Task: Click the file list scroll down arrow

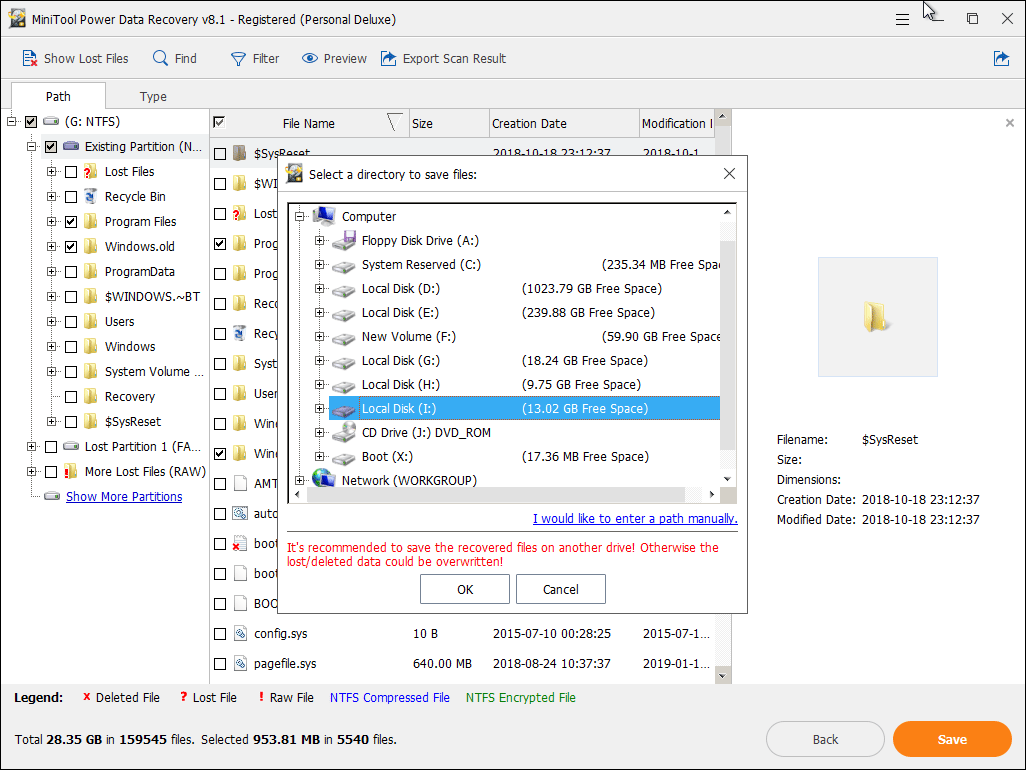Action: click(x=722, y=676)
